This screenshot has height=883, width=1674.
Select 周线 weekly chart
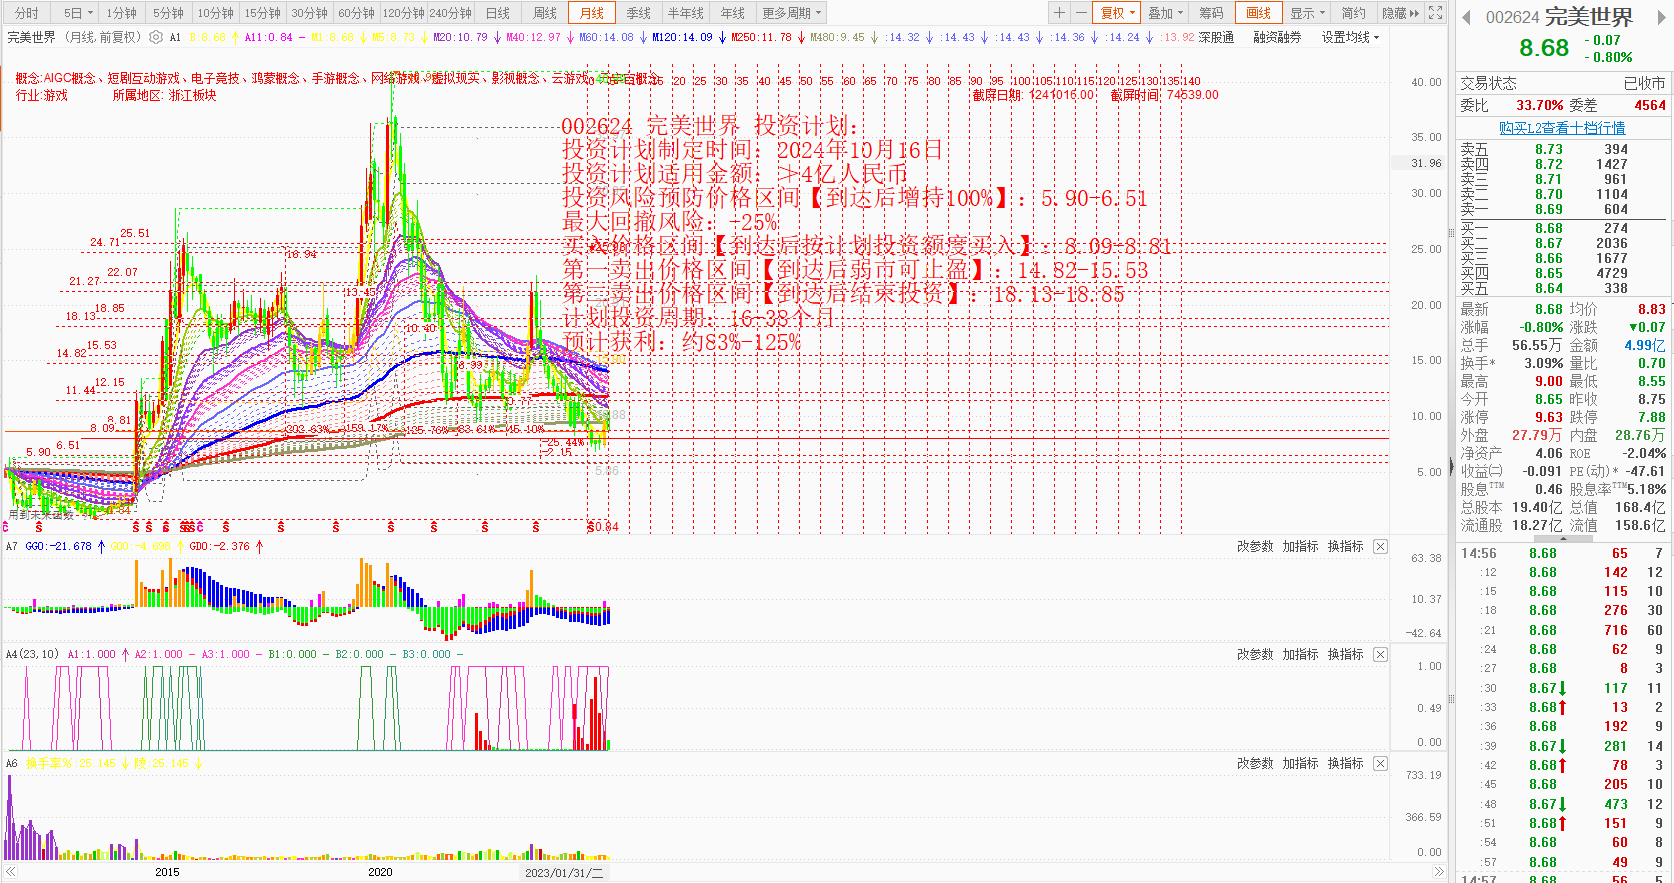[x=545, y=13]
